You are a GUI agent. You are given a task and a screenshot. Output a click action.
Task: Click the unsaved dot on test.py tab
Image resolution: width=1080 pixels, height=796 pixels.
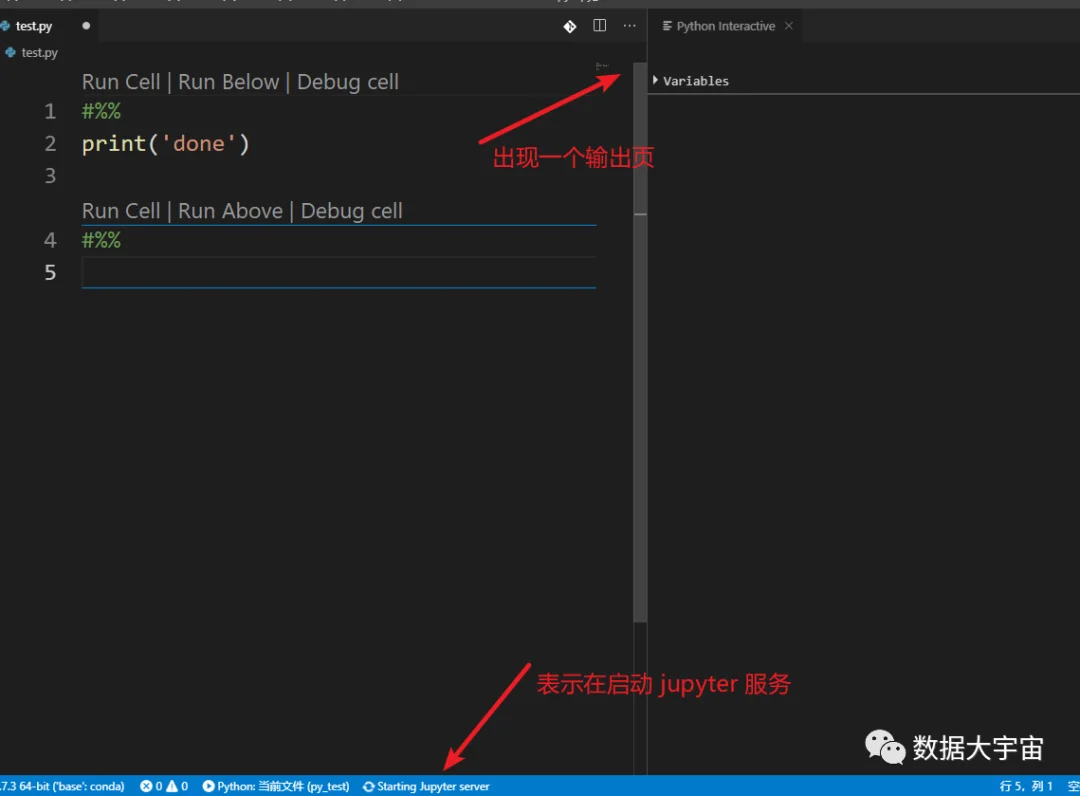point(86,26)
